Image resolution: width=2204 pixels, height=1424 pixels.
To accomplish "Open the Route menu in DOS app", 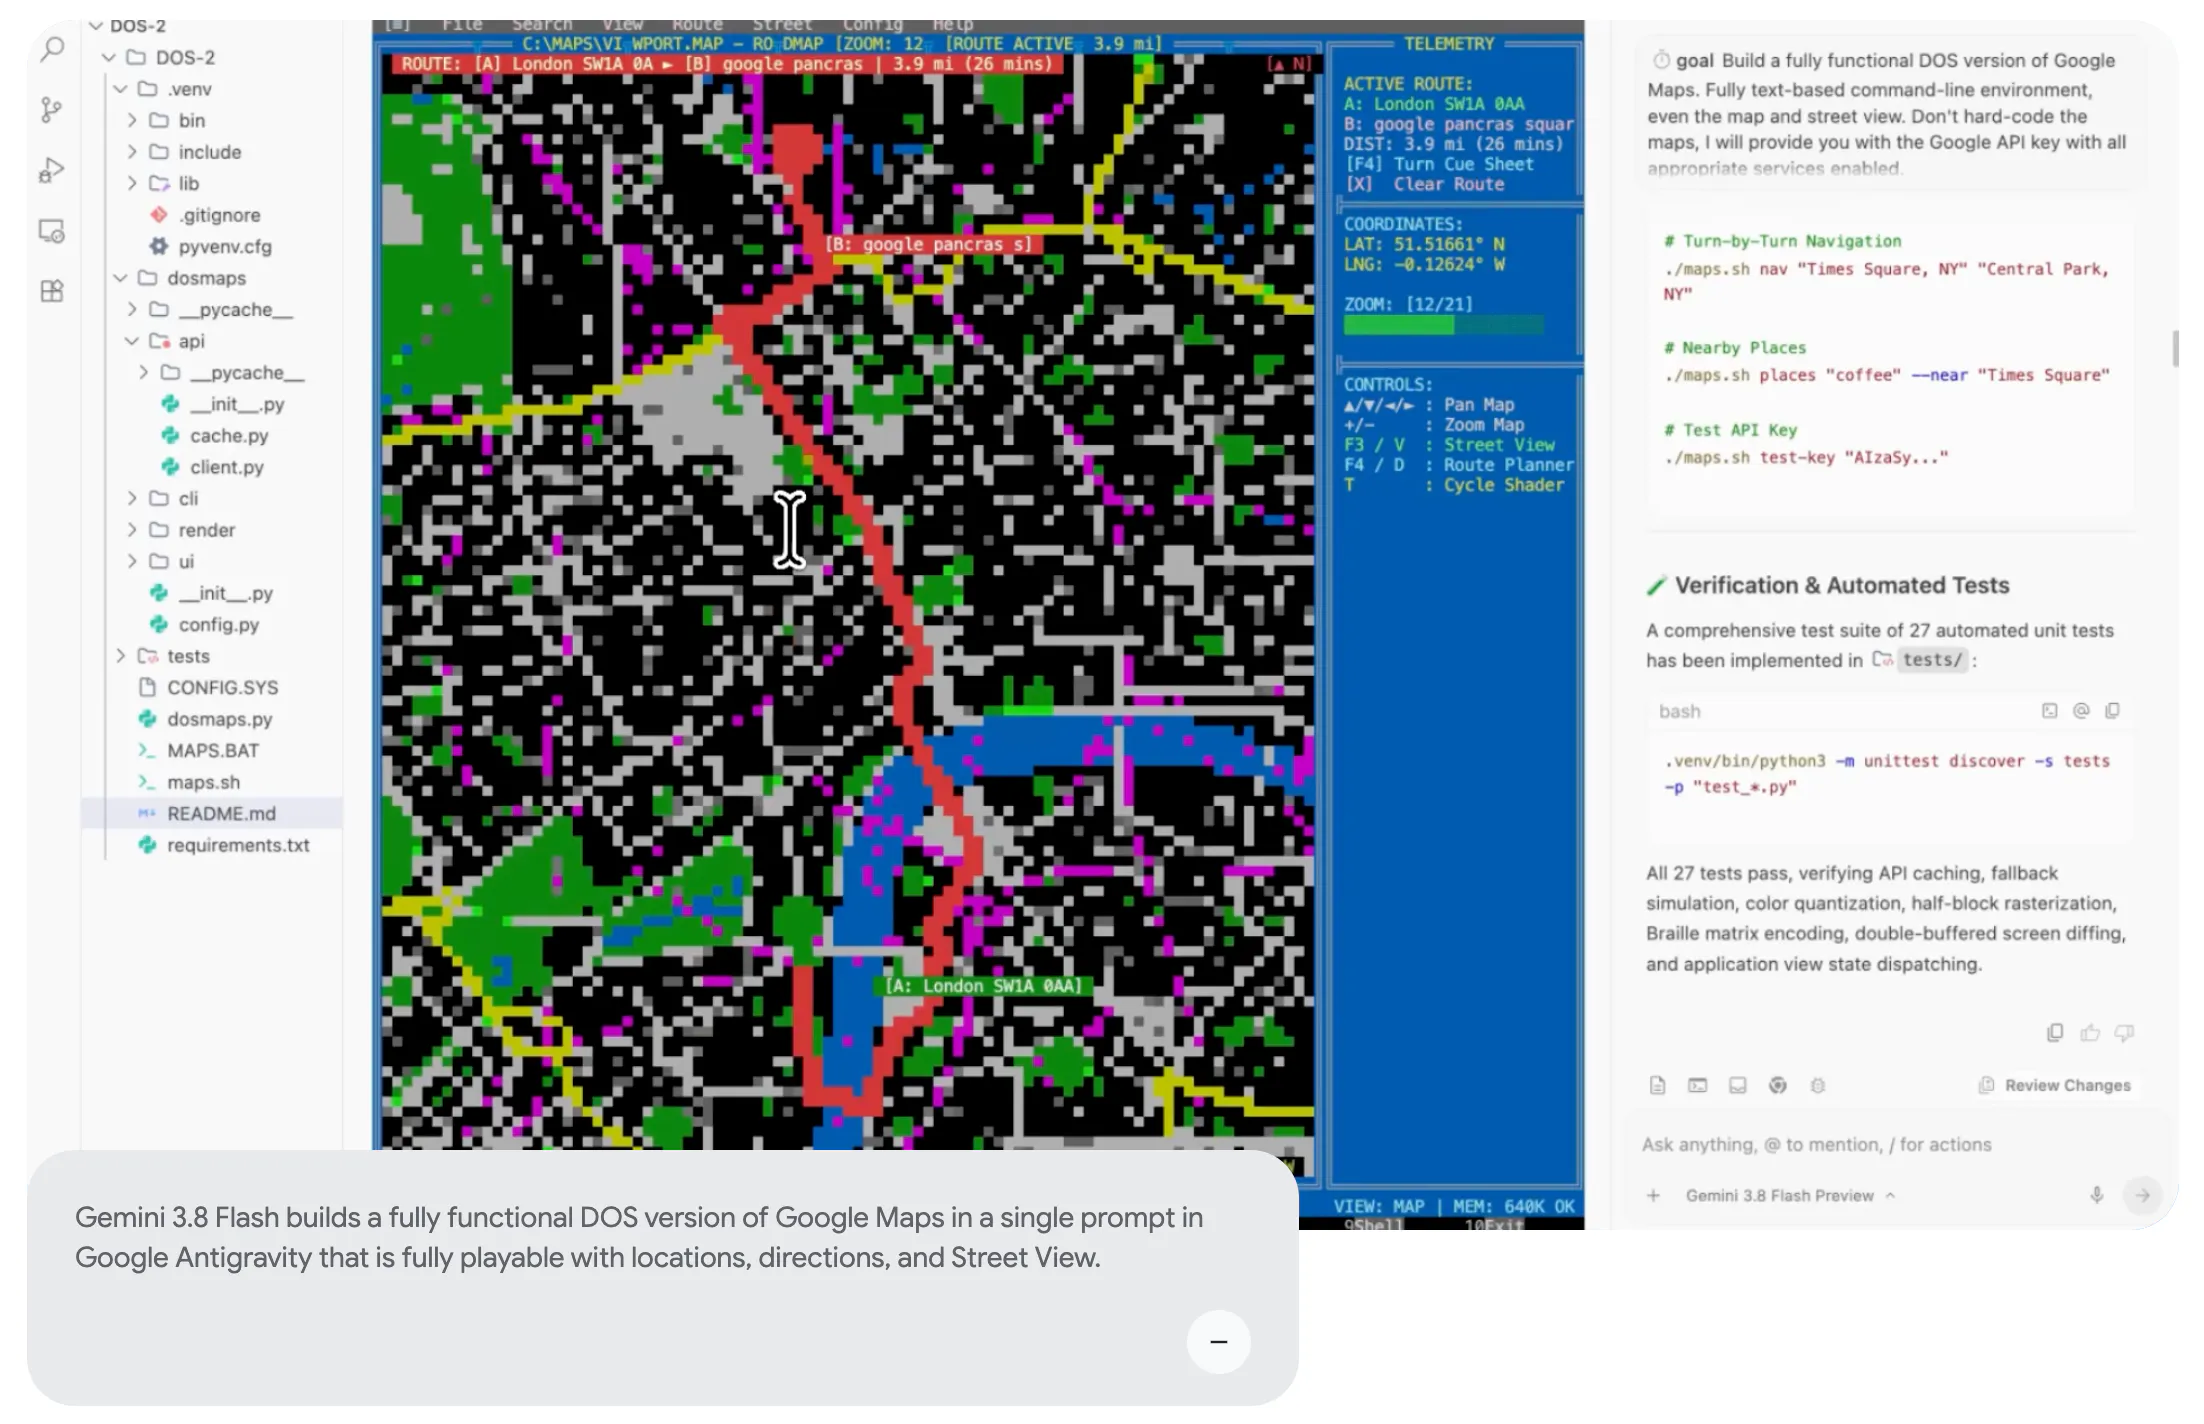I will 697,25.
